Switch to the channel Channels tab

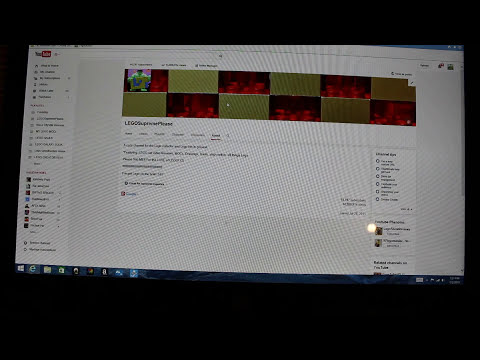point(178,134)
